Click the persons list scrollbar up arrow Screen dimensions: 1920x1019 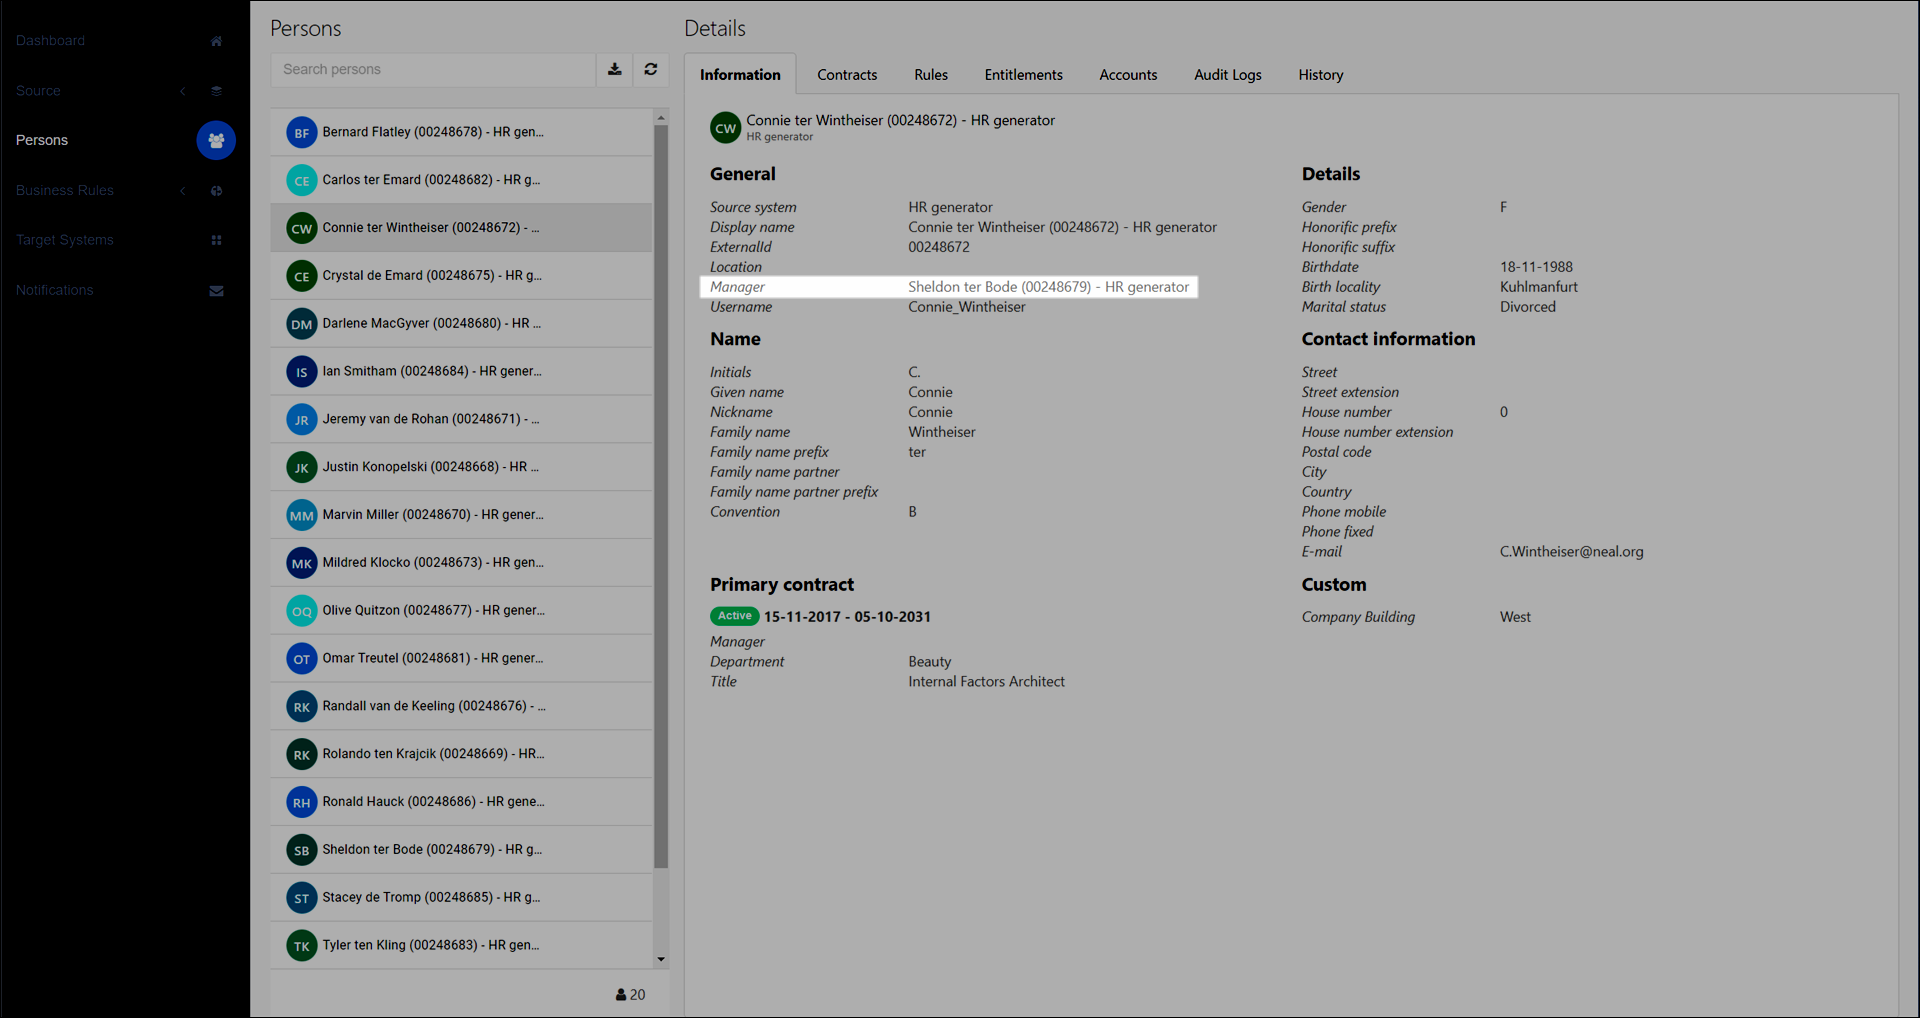(x=661, y=118)
